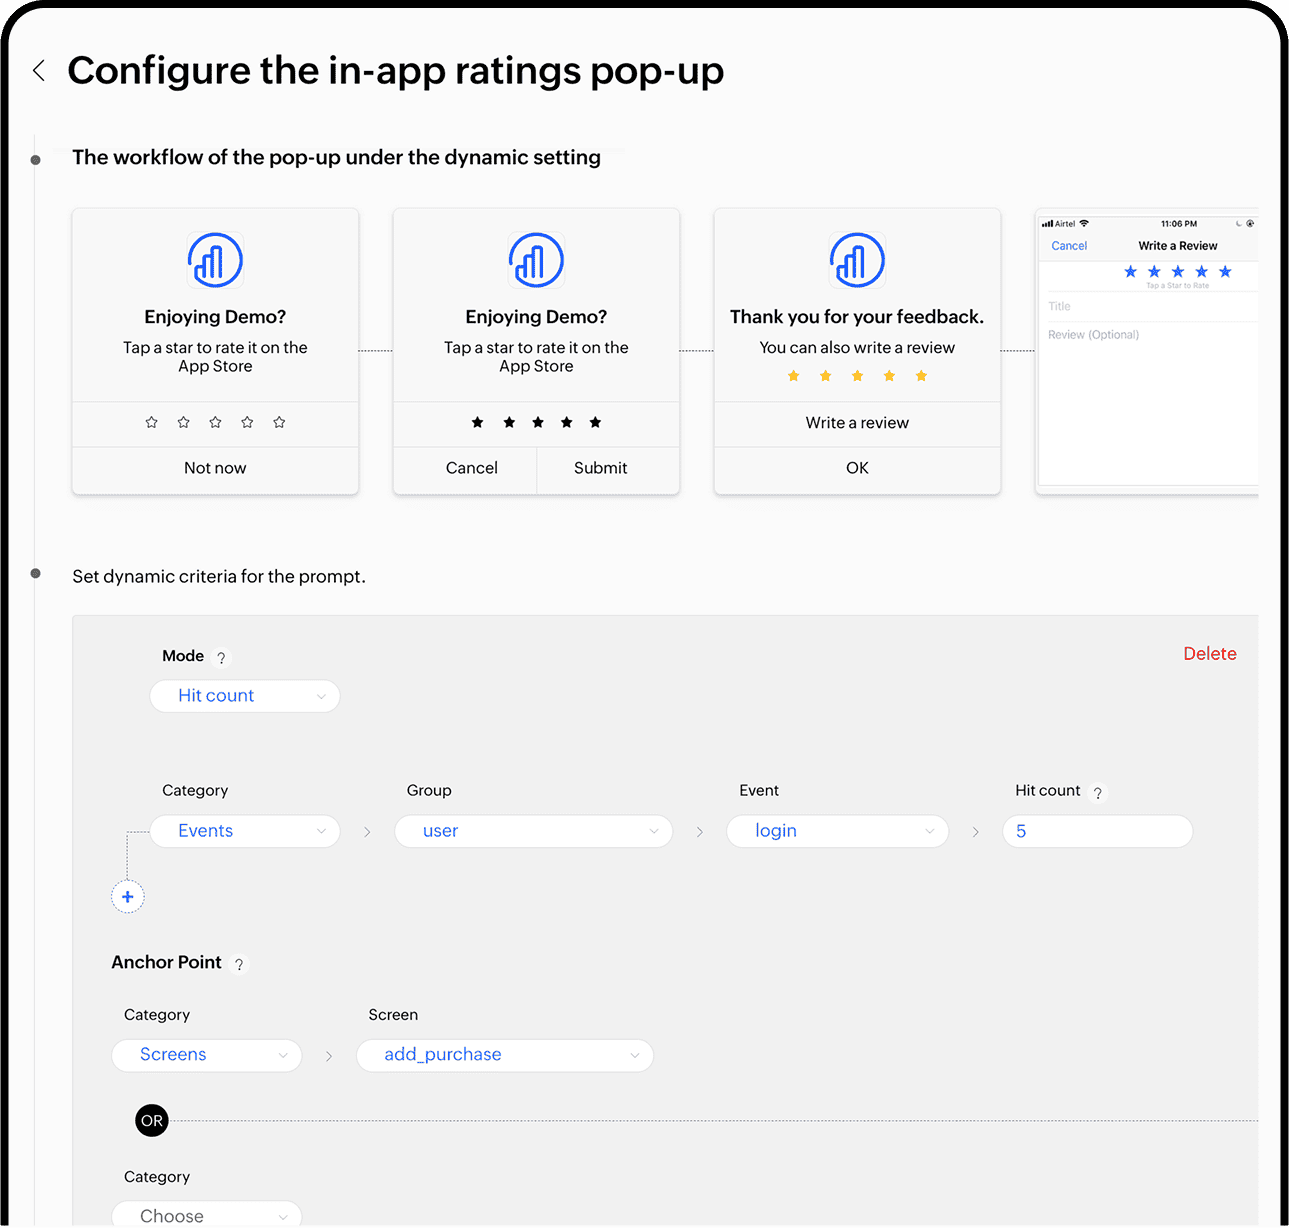Click the blue ratings chart icon on first card

point(215,259)
